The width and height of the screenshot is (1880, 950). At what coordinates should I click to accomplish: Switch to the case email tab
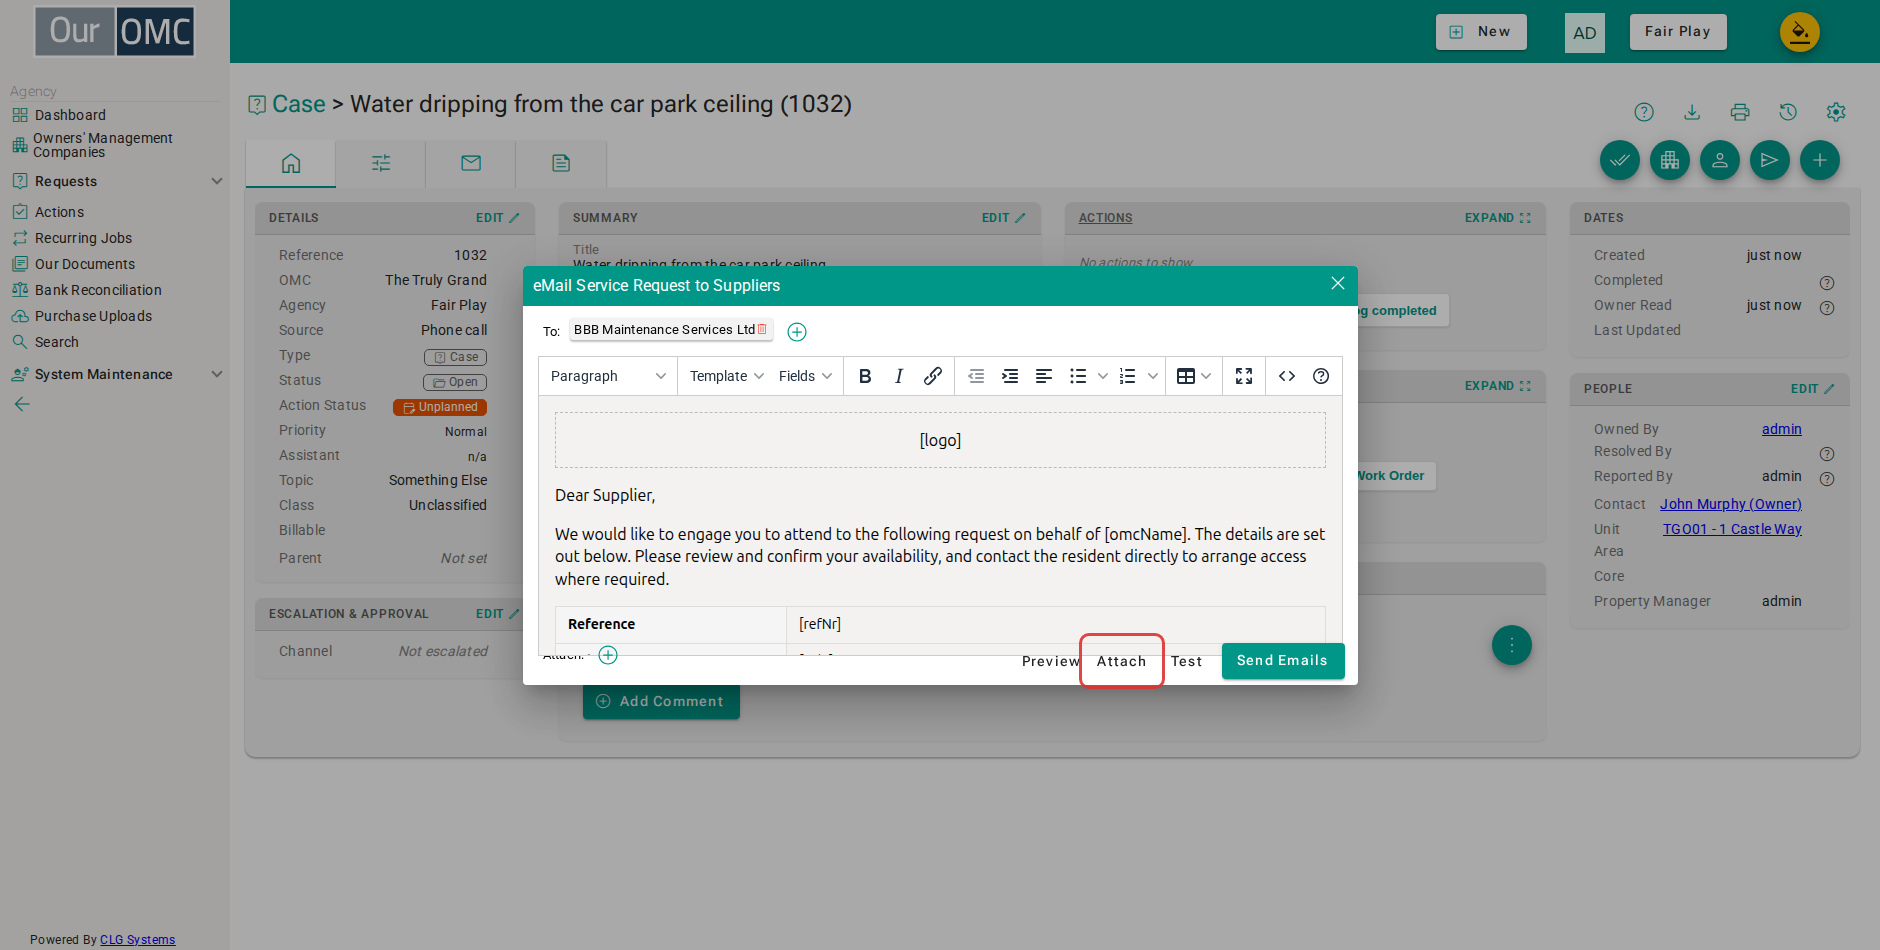pos(471,163)
